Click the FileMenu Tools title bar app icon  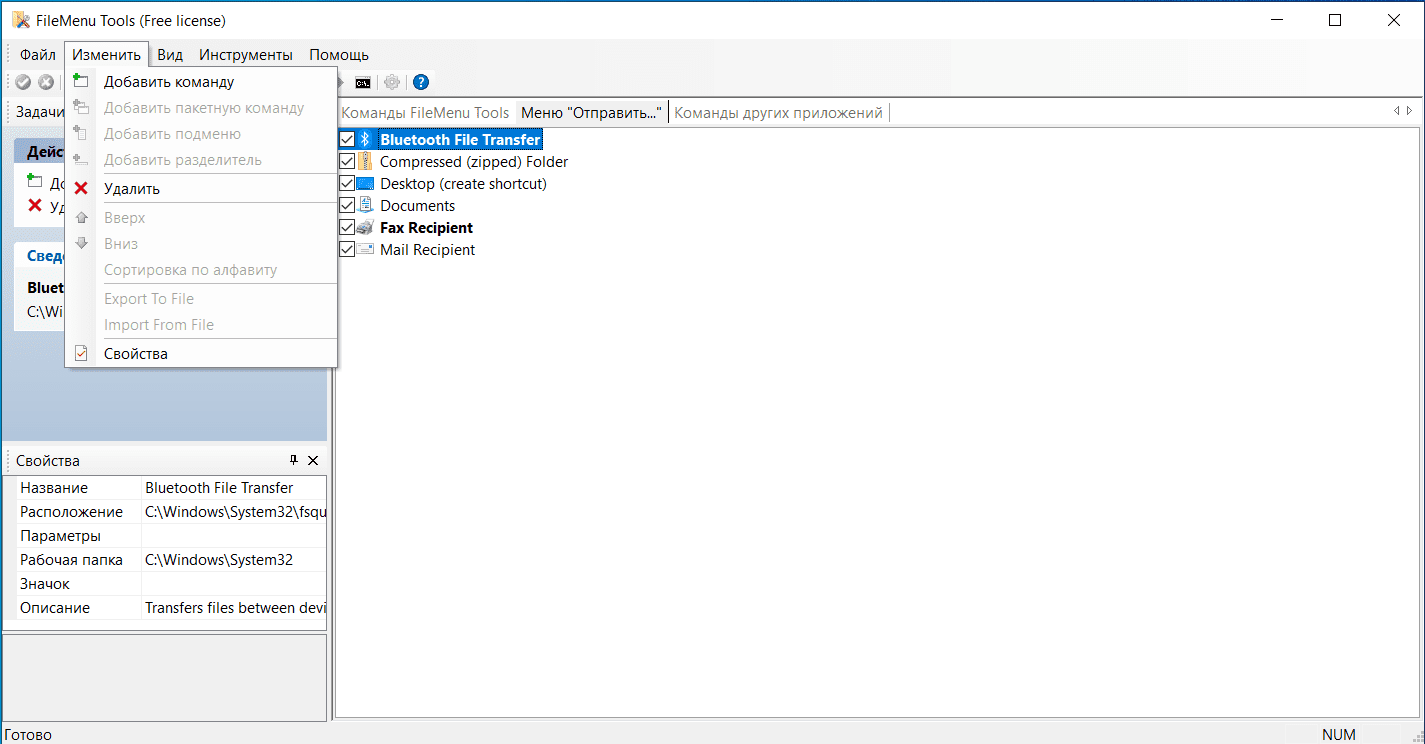point(20,20)
